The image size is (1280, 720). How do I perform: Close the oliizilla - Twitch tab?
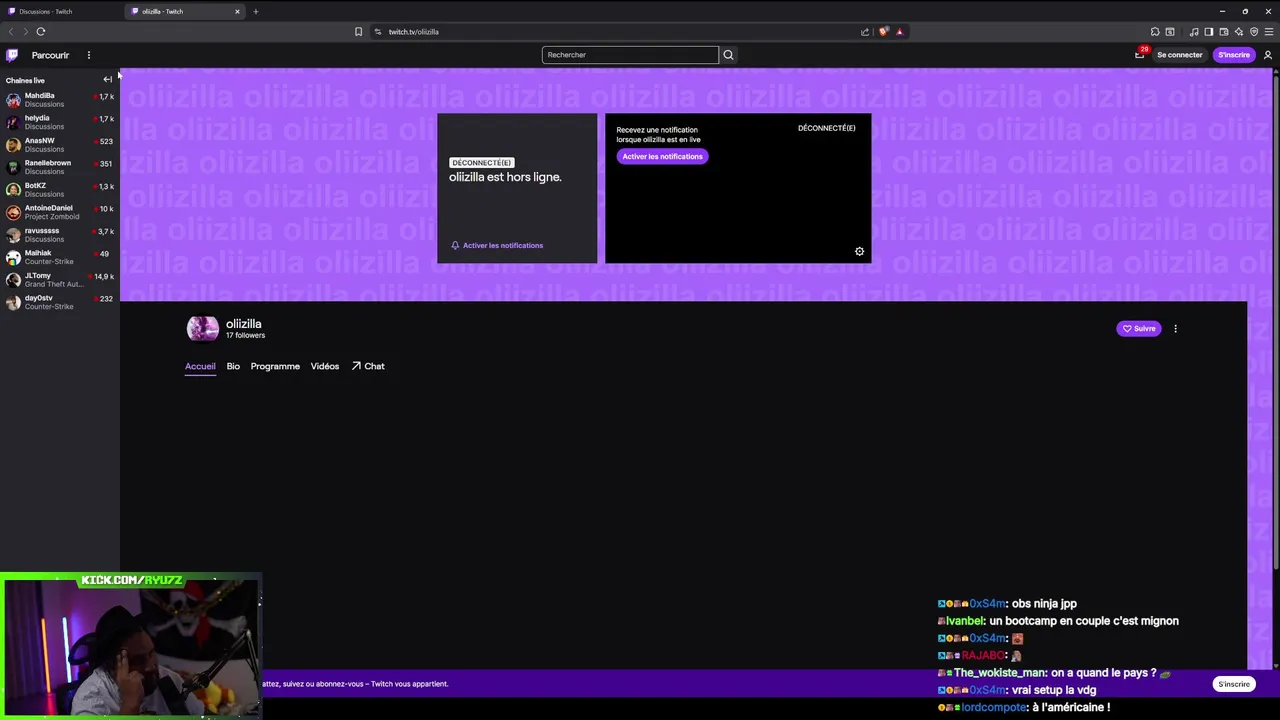(x=237, y=11)
